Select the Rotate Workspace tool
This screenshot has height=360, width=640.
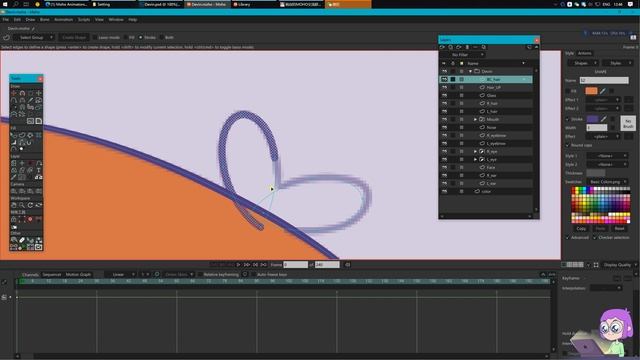pyautogui.click(x=30, y=205)
